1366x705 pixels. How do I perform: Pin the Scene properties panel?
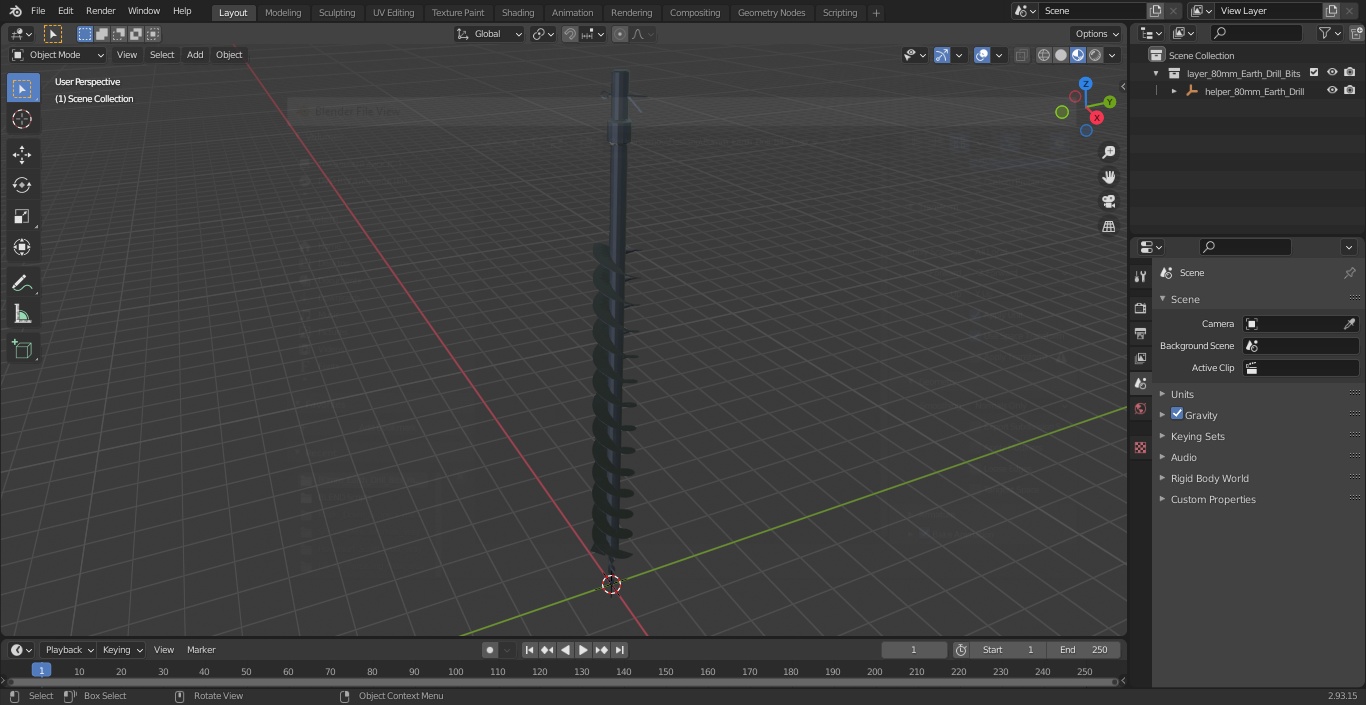[x=1349, y=273]
